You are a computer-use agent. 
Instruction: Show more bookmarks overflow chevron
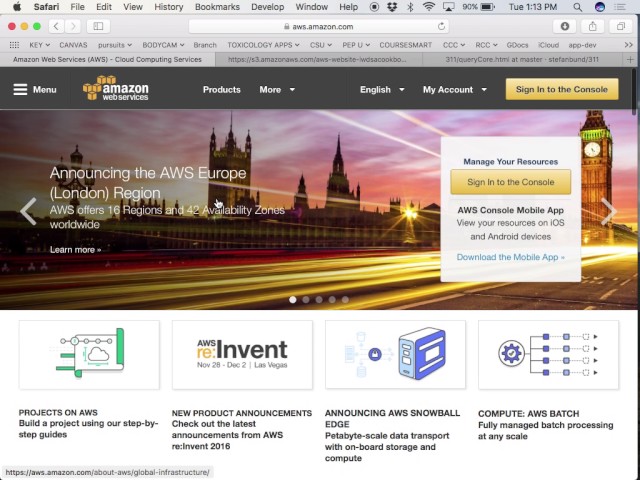629,45
